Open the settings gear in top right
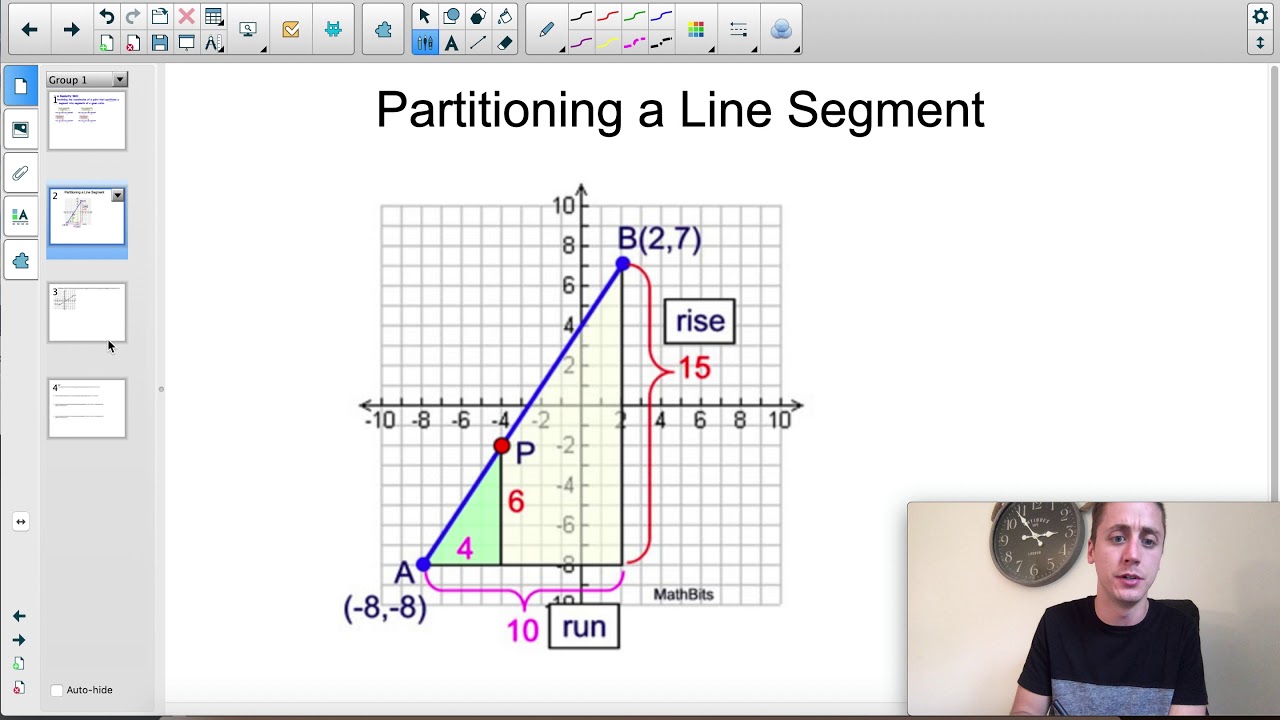 [1260, 16]
